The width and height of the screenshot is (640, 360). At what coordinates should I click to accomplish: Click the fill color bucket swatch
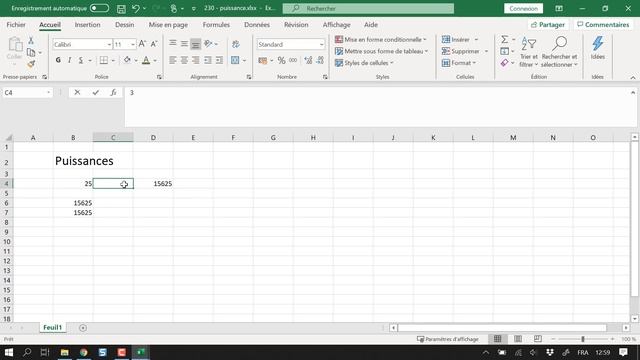pyautogui.click(x=127, y=60)
